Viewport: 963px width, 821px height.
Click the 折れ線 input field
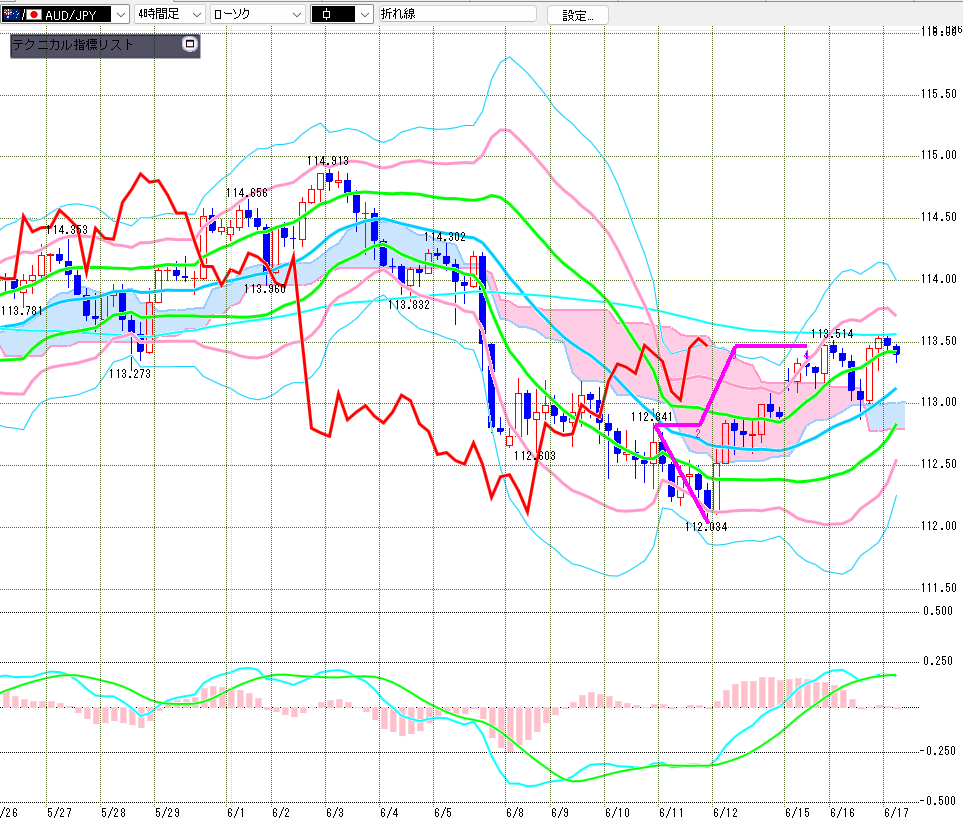[458, 14]
